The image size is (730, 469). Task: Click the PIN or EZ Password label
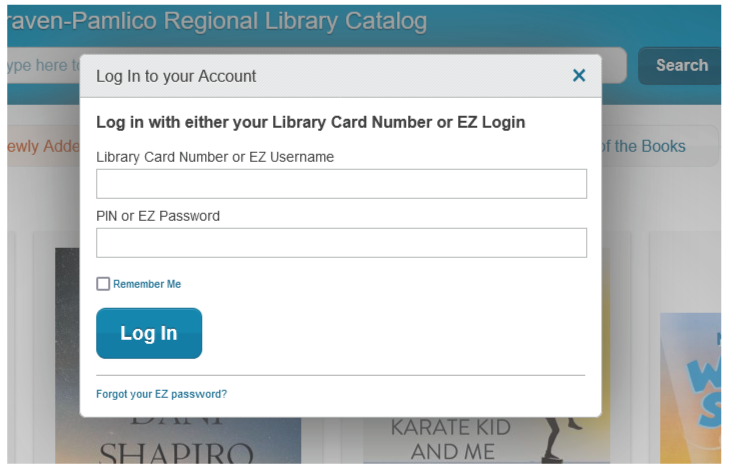[158, 216]
